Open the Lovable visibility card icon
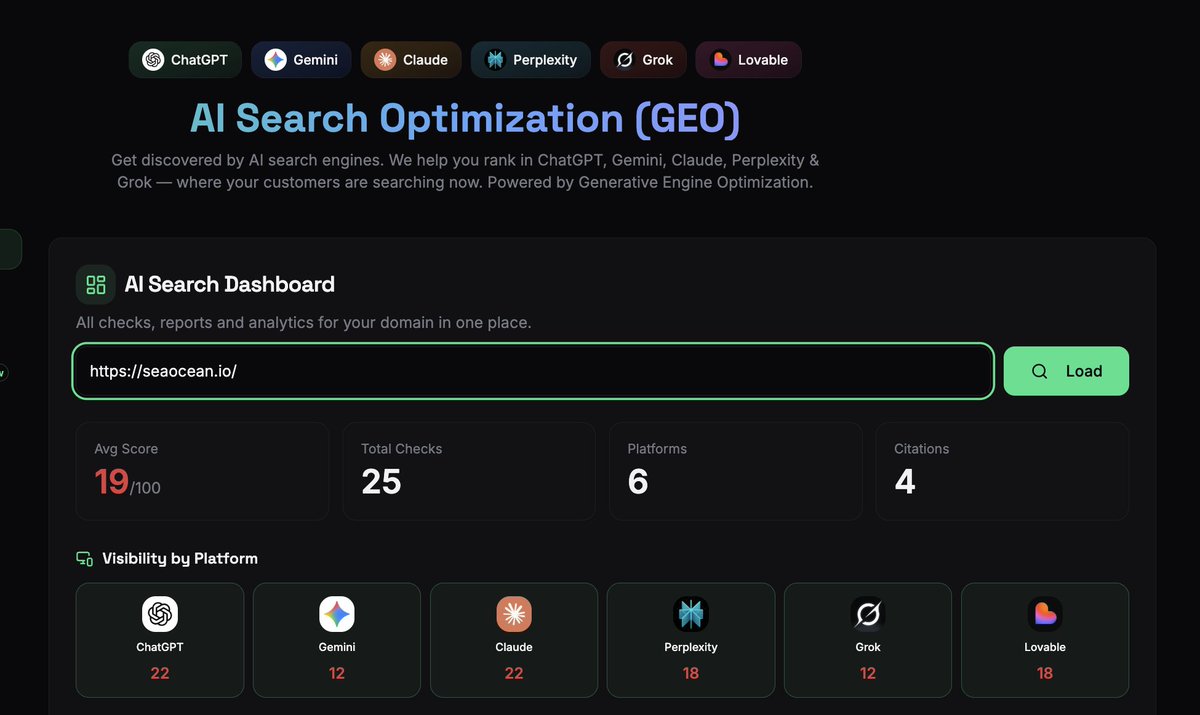The width and height of the screenshot is (1200, 715). (1045, 614)
